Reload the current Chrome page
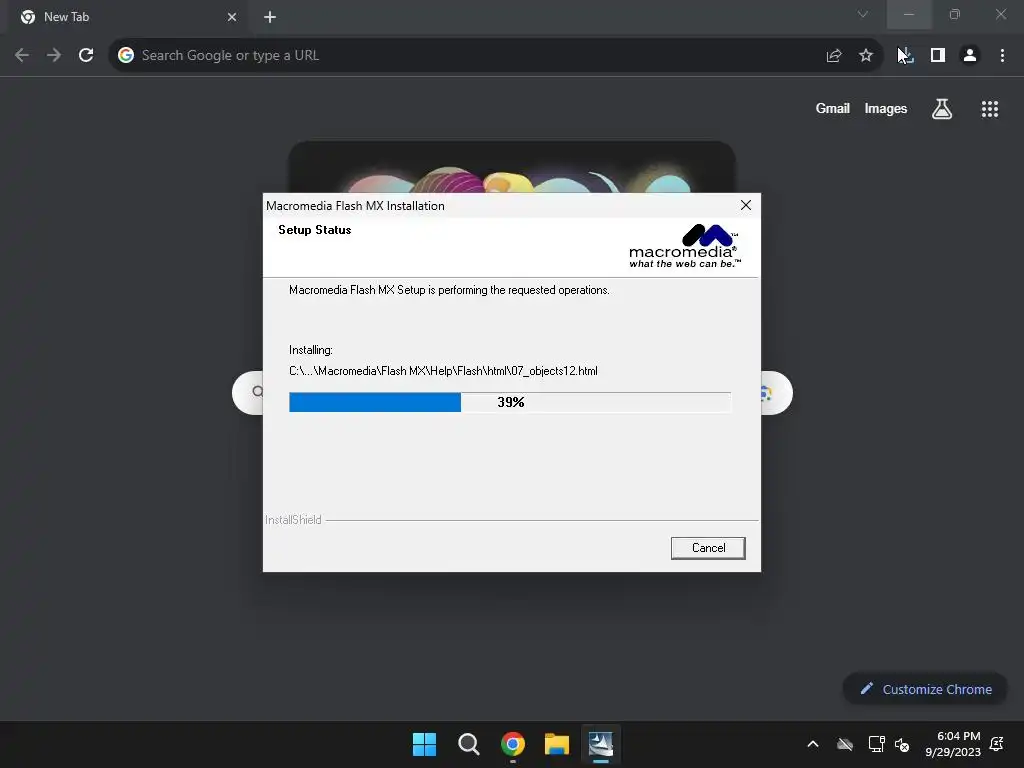 (x=86, y=56)
